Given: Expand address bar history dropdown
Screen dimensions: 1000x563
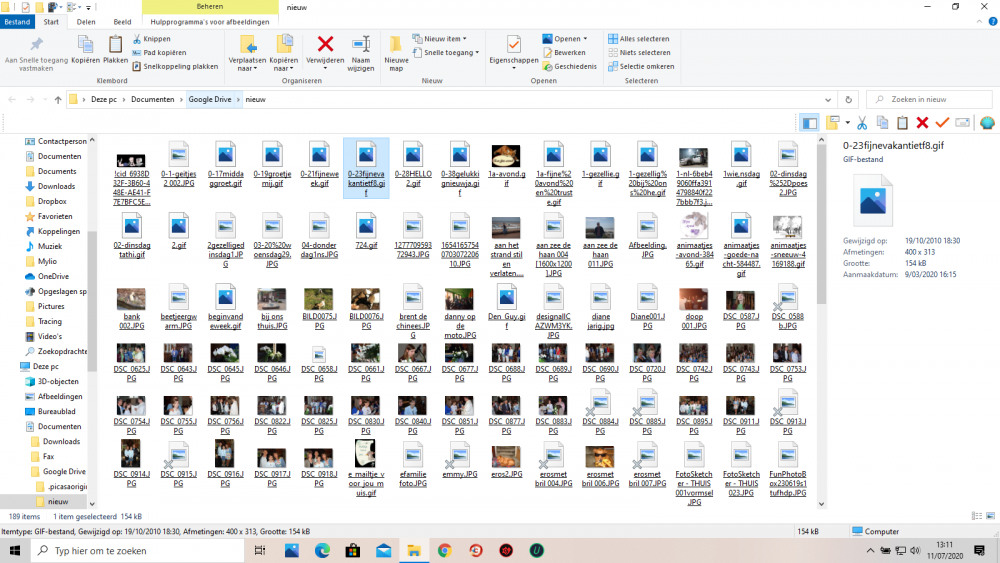Looking at the screenshot, I should coord(828,99).
